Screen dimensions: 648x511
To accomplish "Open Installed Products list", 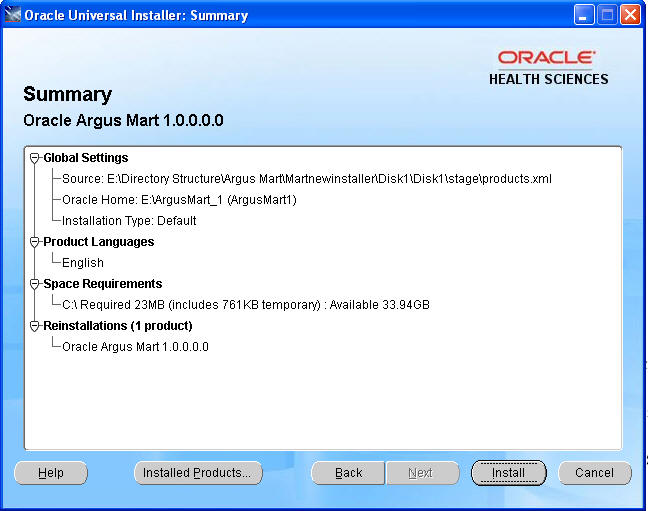I will pyautogui.click(x=198, y=473).
